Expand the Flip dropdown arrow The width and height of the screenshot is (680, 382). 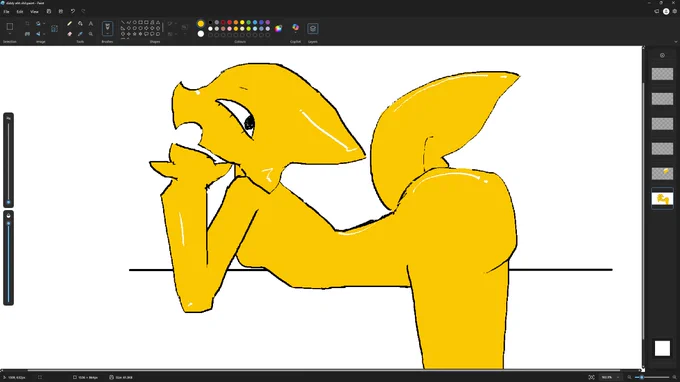(44, 34)
